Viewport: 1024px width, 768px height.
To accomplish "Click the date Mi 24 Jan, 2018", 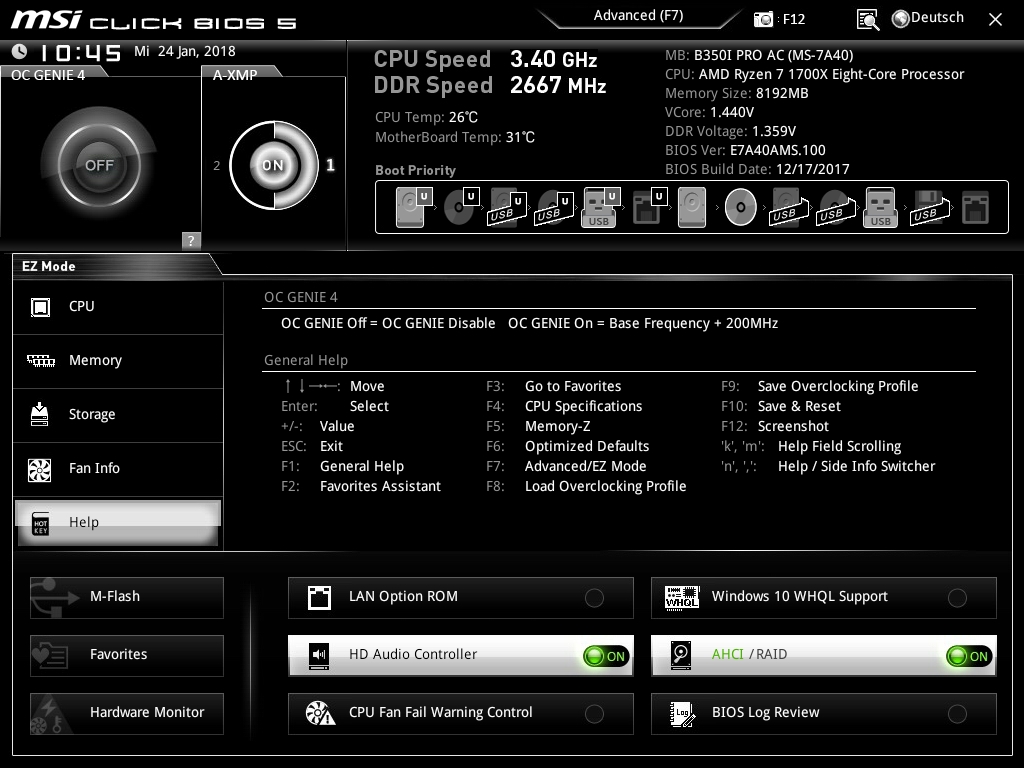I will tap(185, 51).
